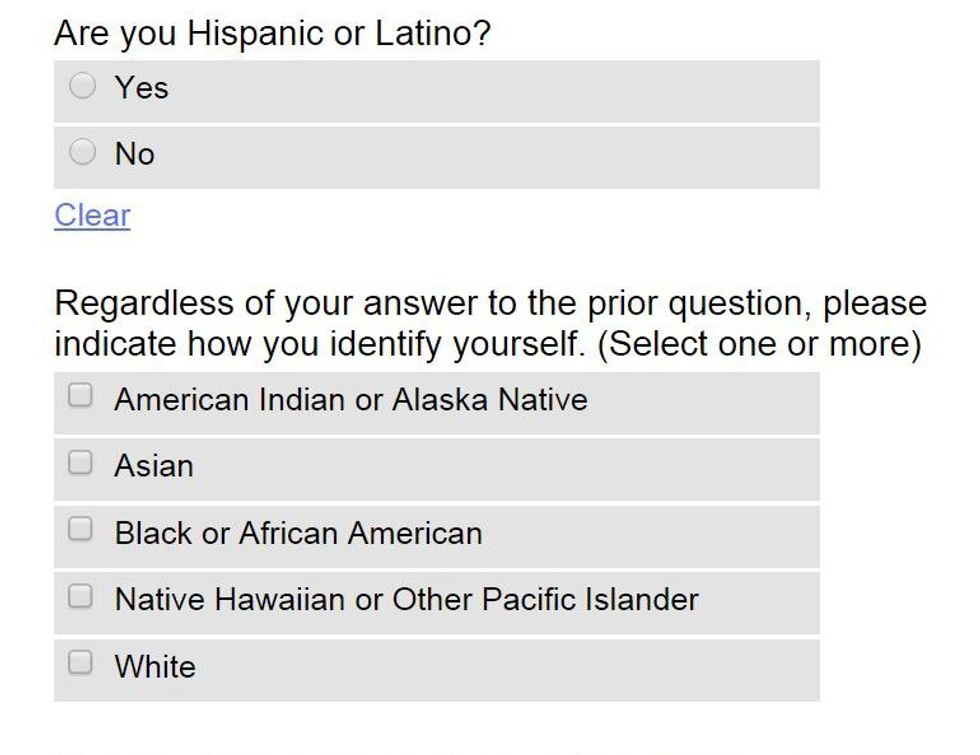Select the No radio button
Viewport: 980px width, 755px height.
(83, 153)
